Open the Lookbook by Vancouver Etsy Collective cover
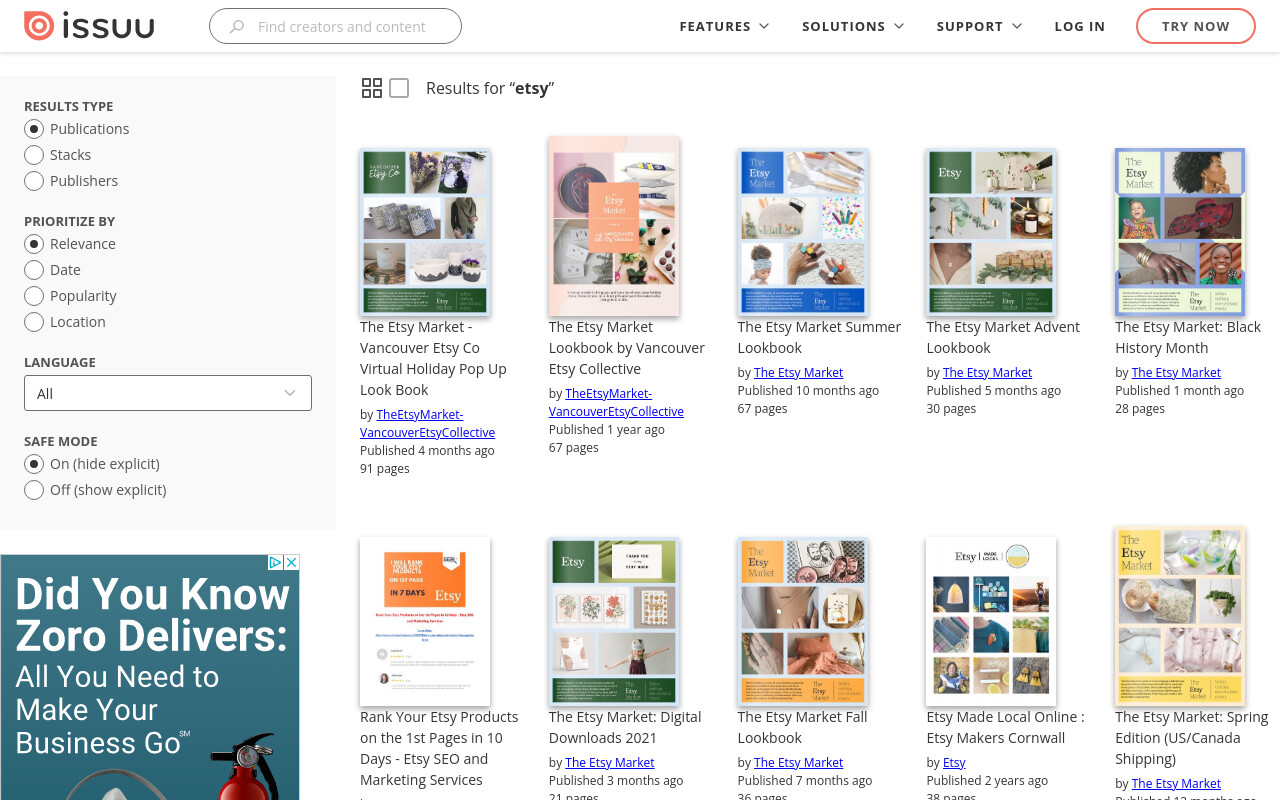This screenshot has height=800, width=1280. coord(614,226)
